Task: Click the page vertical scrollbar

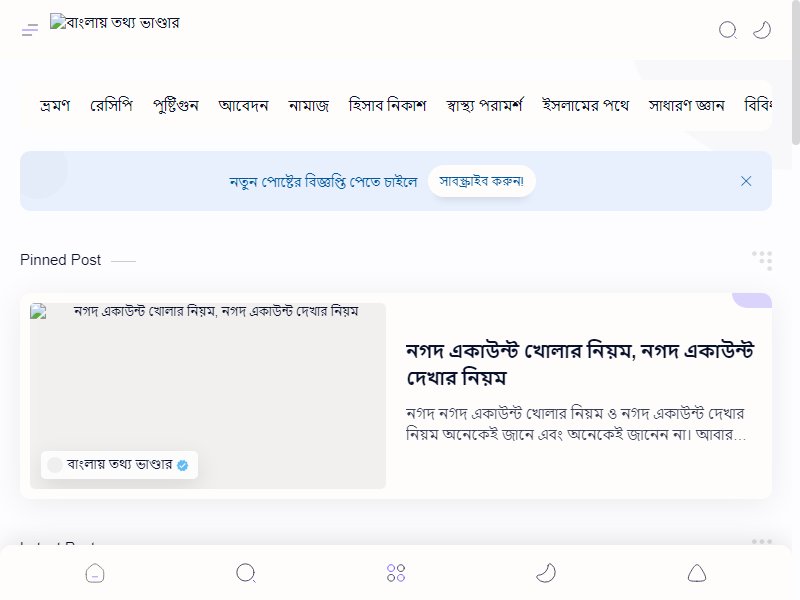Action: pyautogui.click(x=795, y=71)
